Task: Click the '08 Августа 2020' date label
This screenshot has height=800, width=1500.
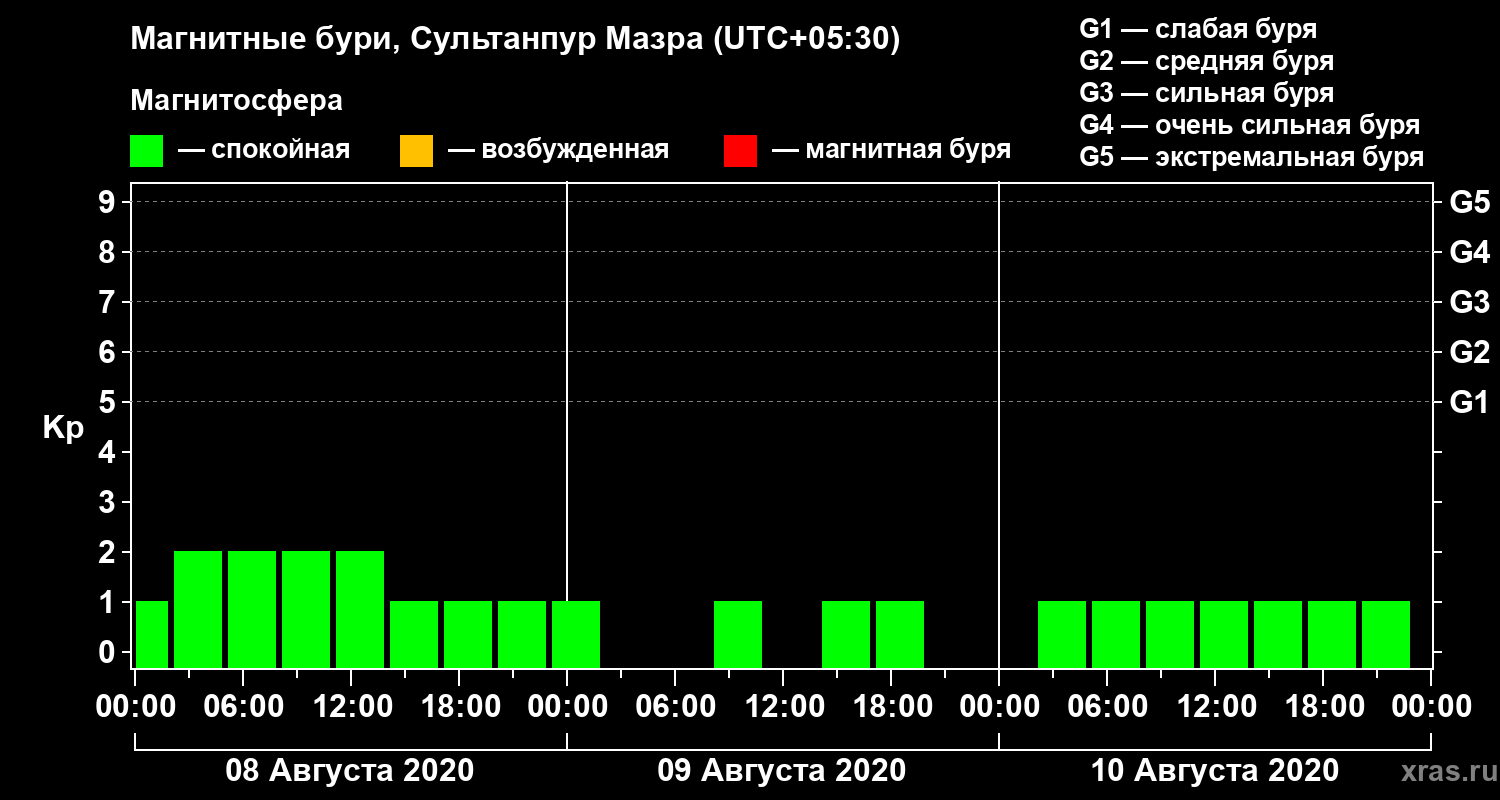Action: point(350,771)
